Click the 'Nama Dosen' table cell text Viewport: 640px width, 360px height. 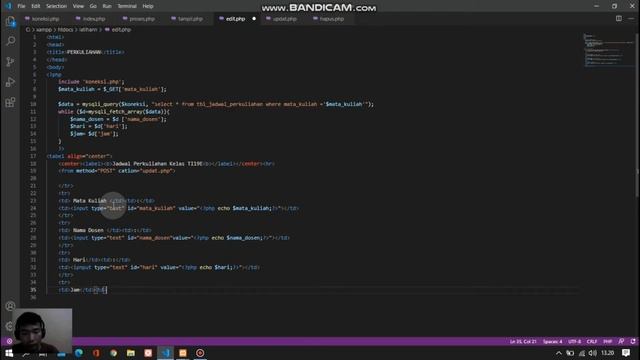point(88,230)
